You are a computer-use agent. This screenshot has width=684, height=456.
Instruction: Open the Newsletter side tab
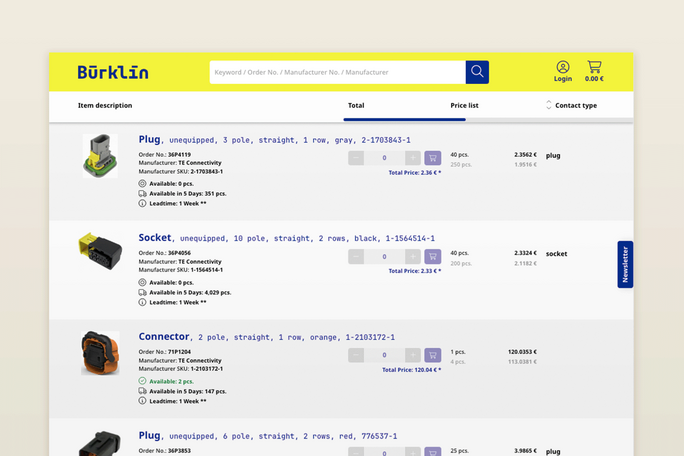pos(625,265)
